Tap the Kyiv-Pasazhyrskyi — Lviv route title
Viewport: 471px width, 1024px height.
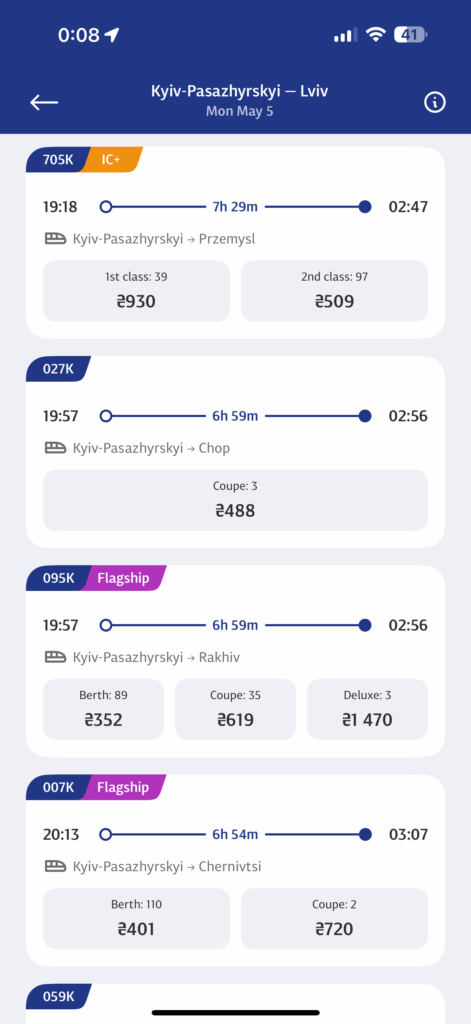[239, 91]
